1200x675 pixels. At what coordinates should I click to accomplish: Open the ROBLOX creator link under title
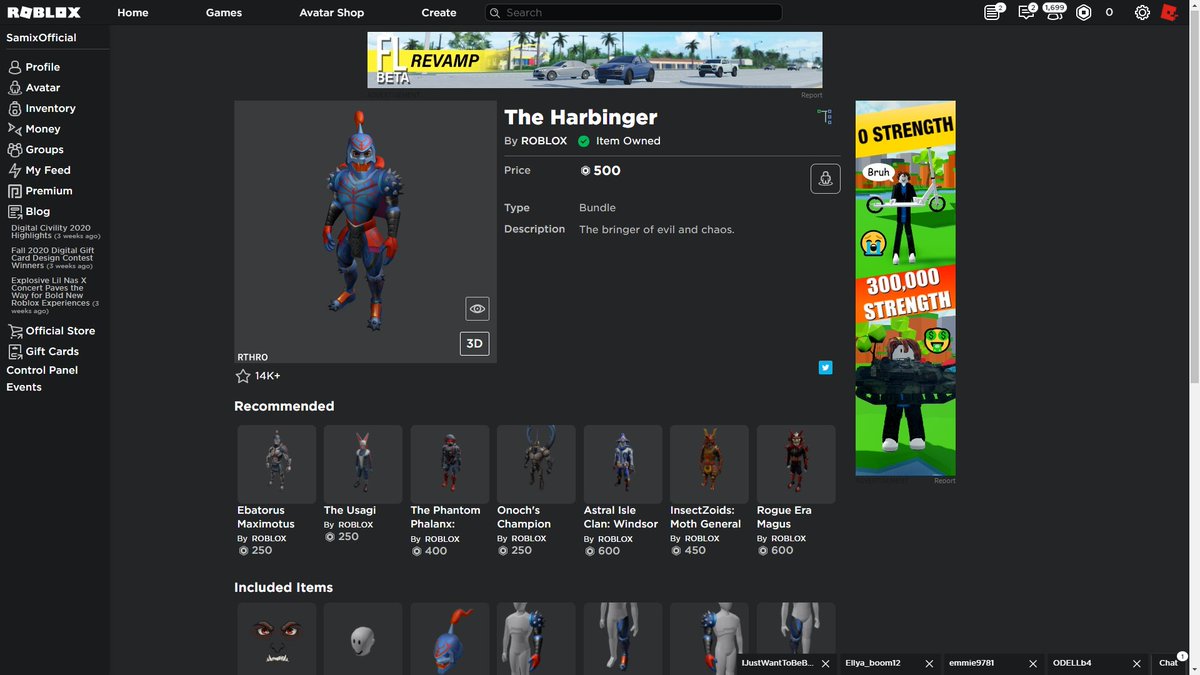[x=544, y=141]
